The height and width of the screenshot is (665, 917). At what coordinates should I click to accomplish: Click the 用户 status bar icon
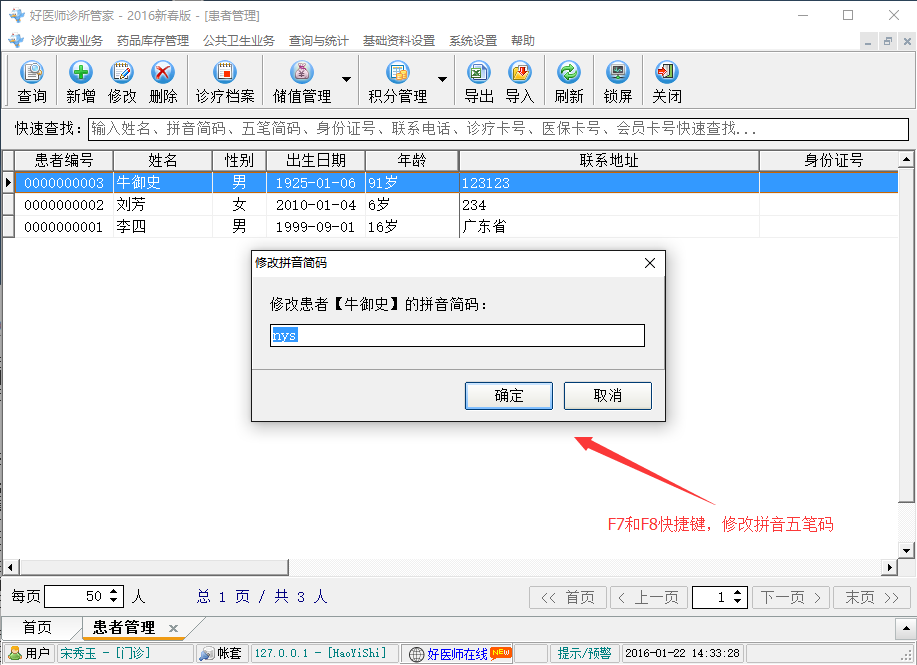point(29,653)
